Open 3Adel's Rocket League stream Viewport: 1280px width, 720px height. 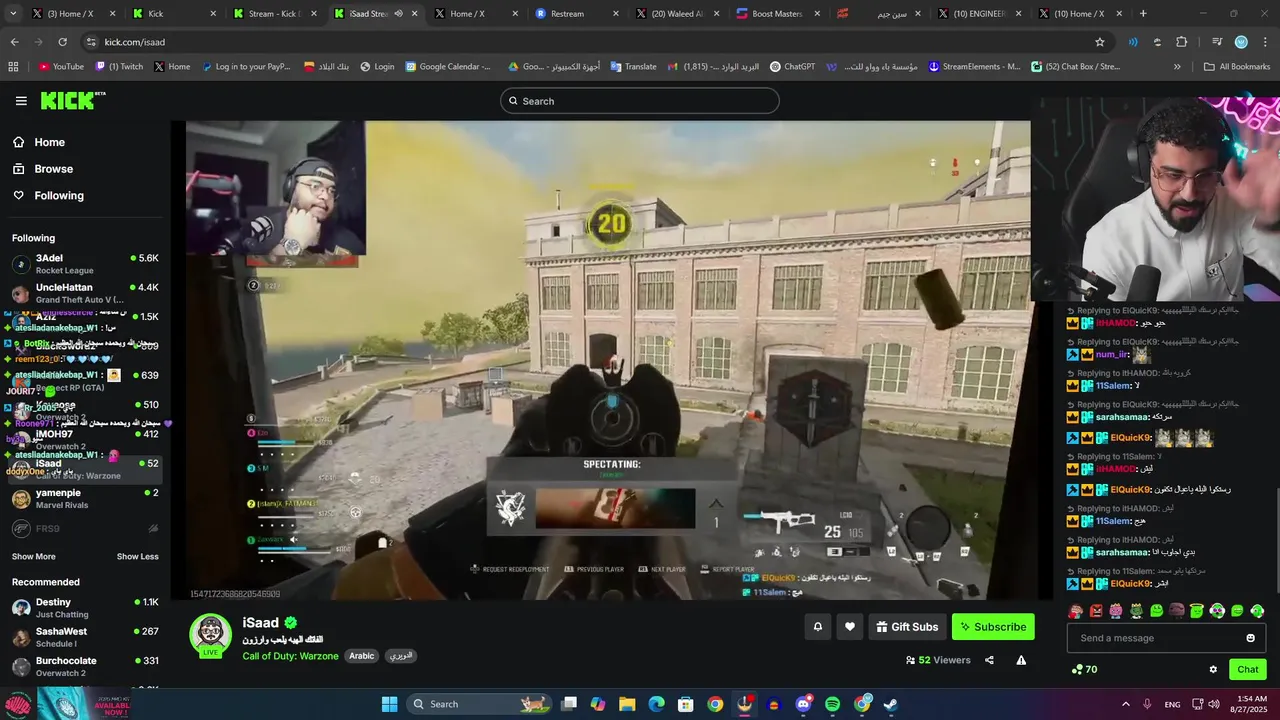pos(85,264)
